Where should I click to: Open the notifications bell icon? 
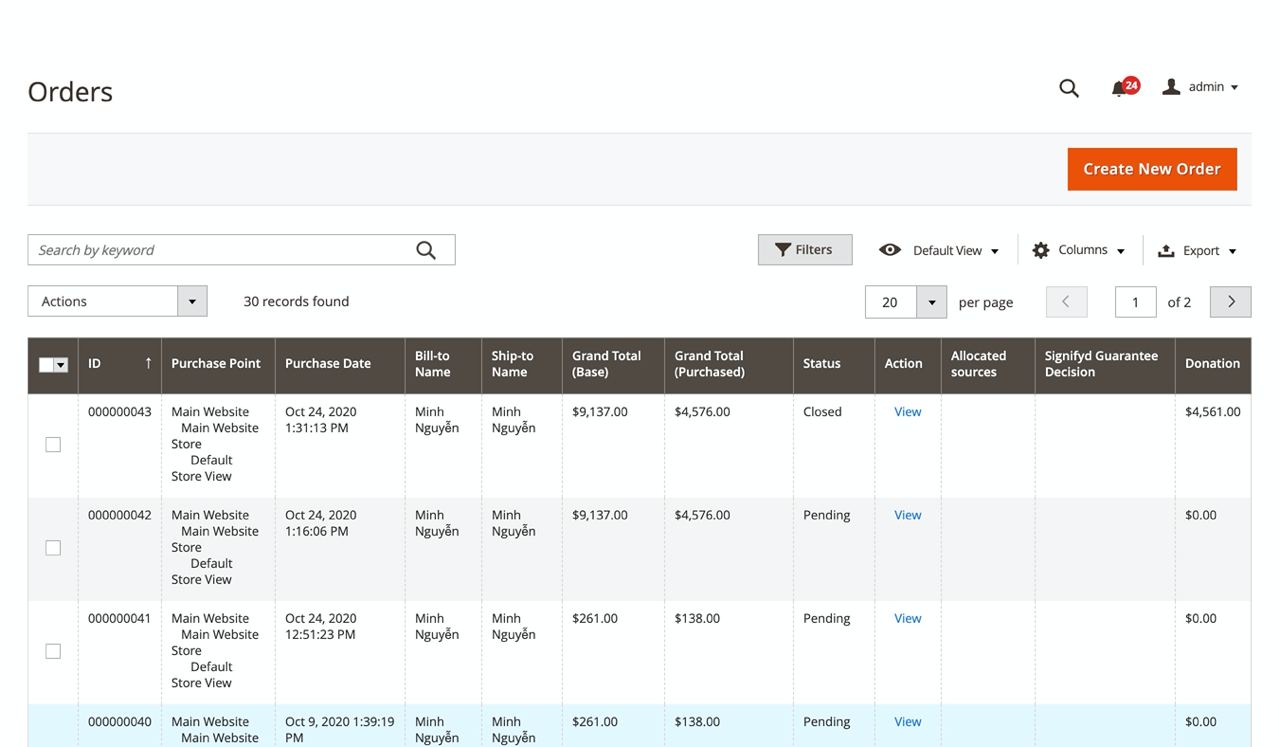click(1120, 88)
